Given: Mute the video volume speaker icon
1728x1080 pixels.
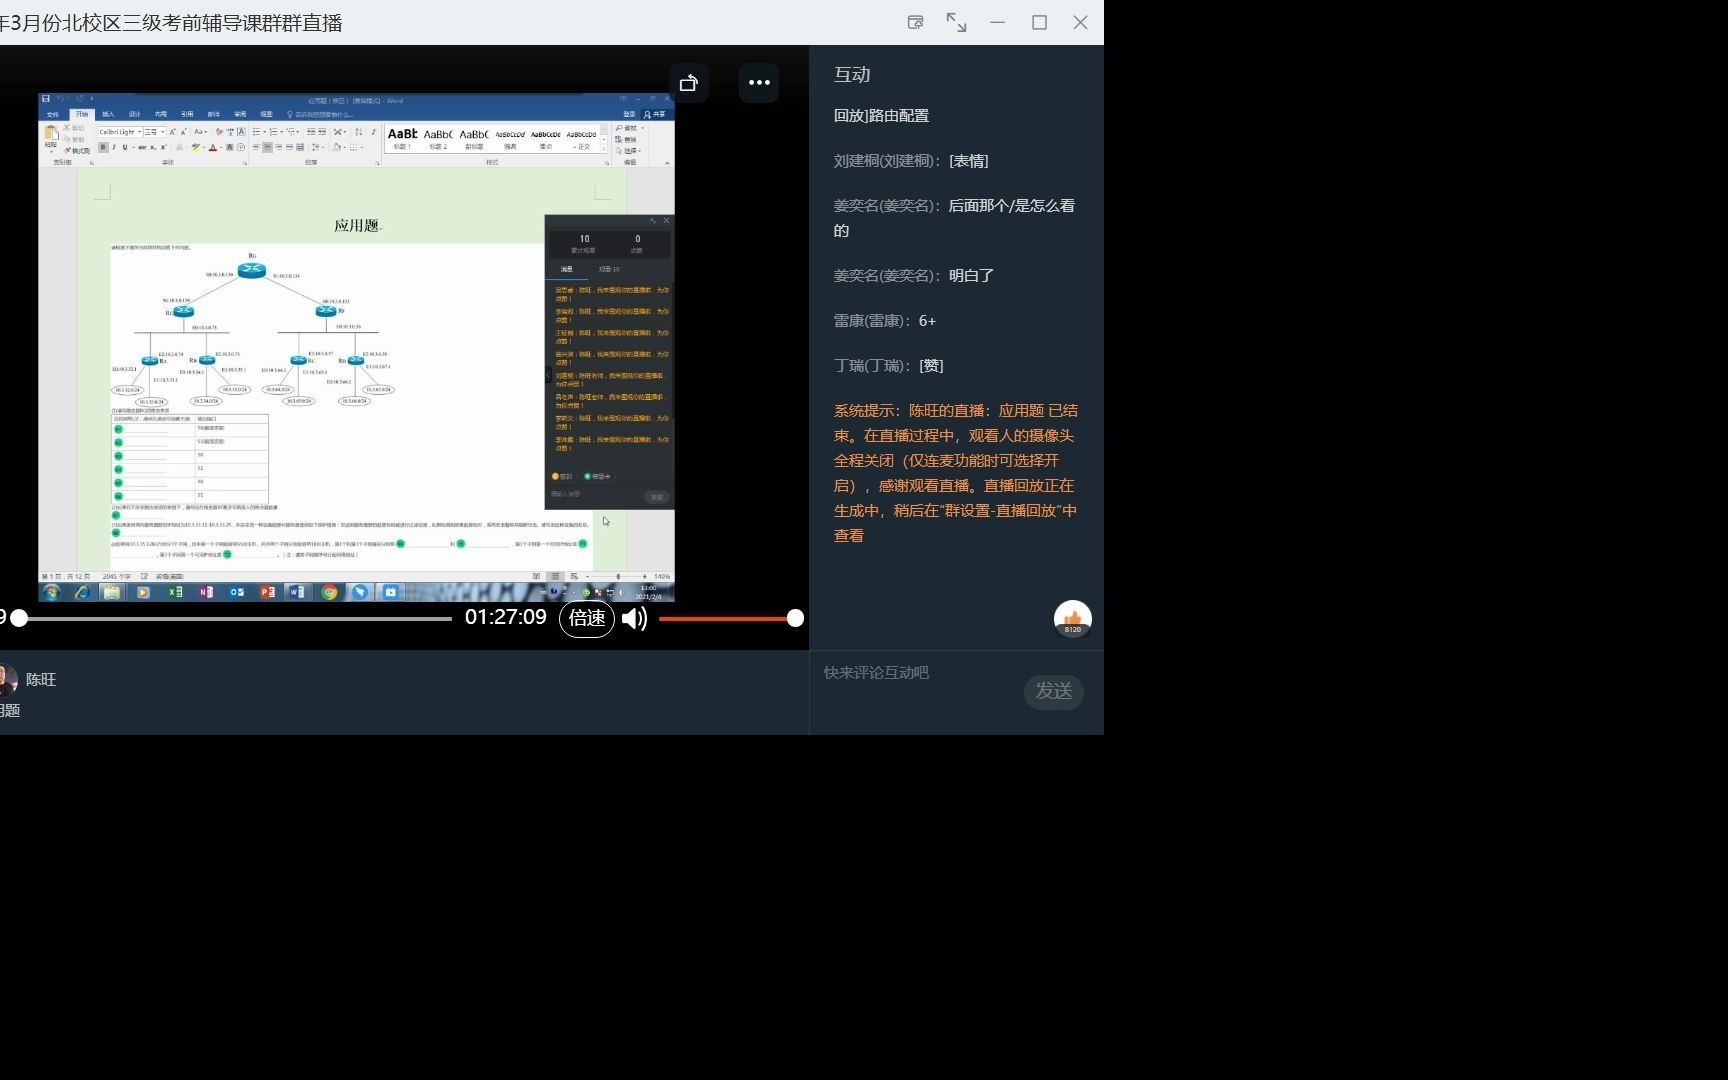Looking at the screenshot, I should (x=634, y=618).
